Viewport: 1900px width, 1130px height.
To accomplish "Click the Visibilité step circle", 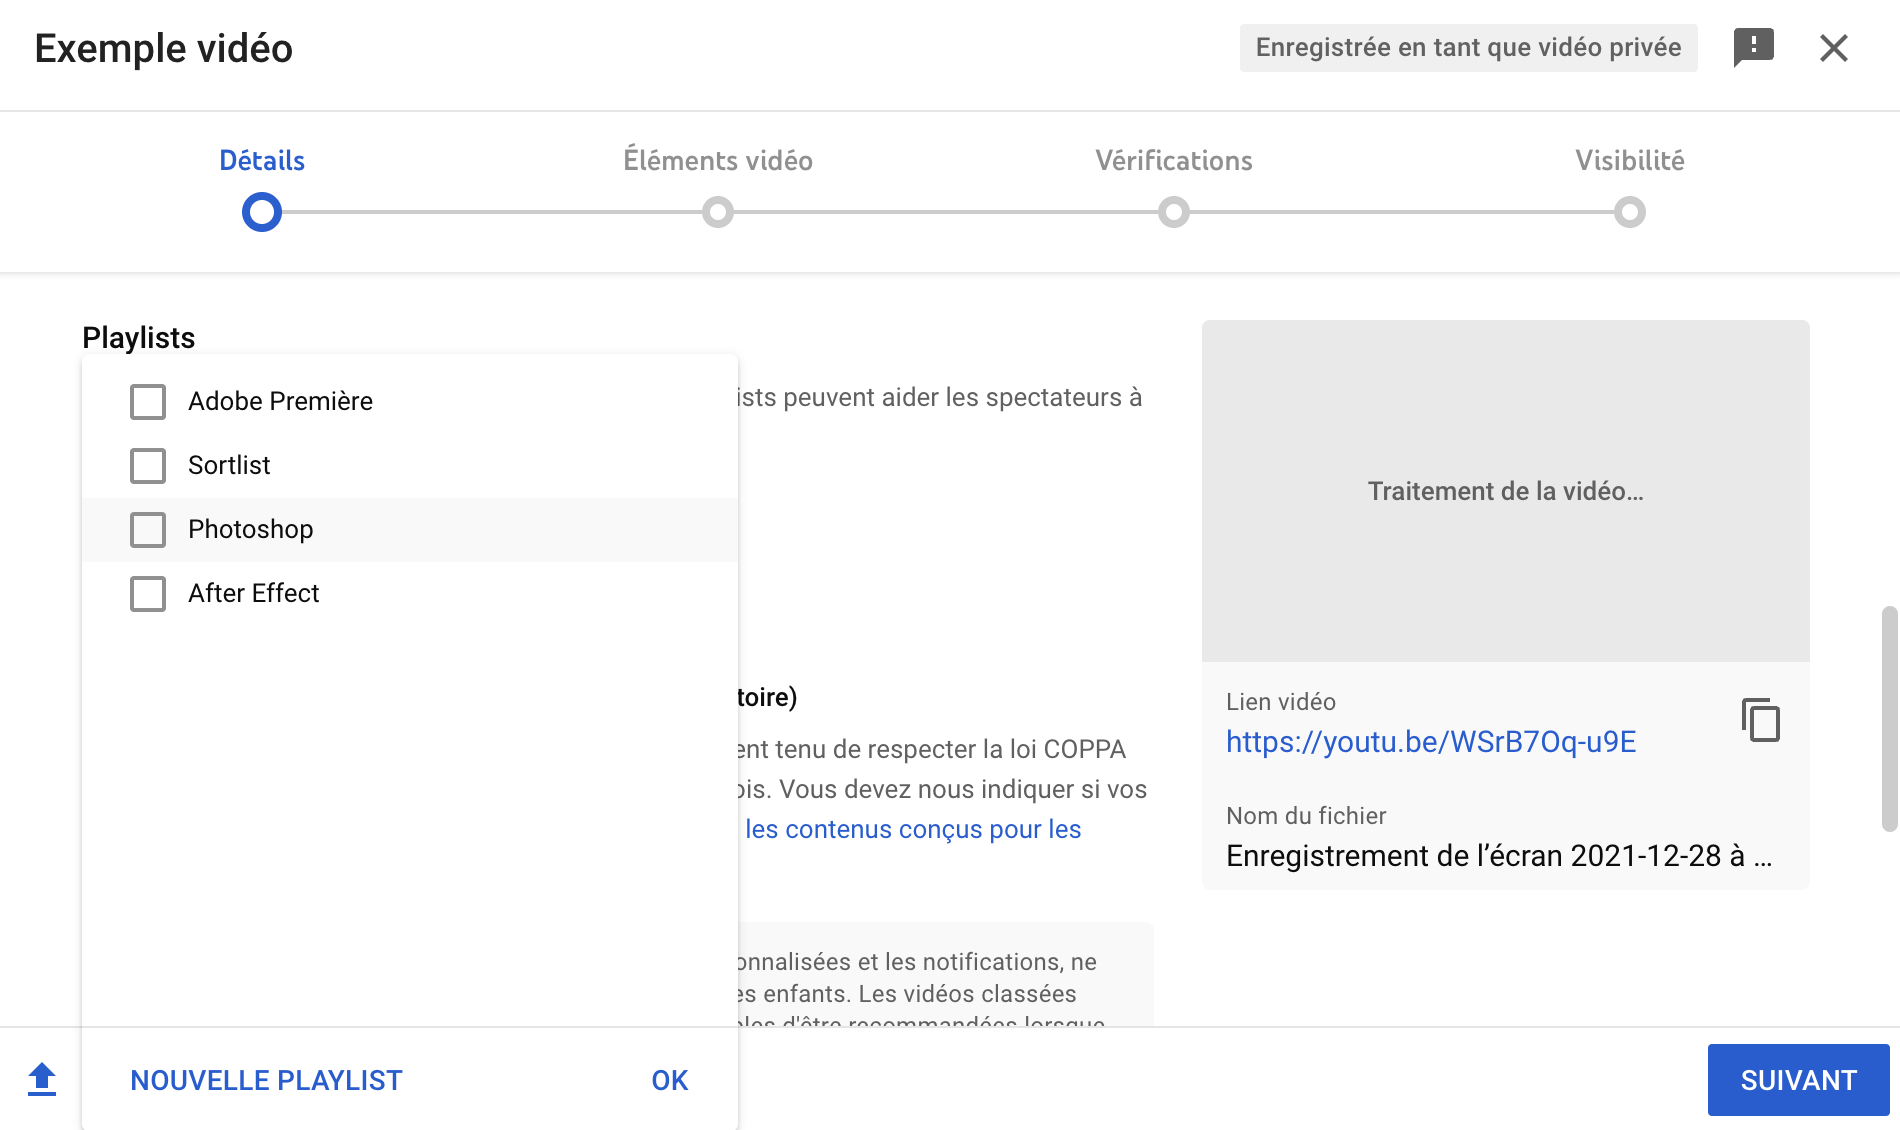I will tap(1630, 212).
